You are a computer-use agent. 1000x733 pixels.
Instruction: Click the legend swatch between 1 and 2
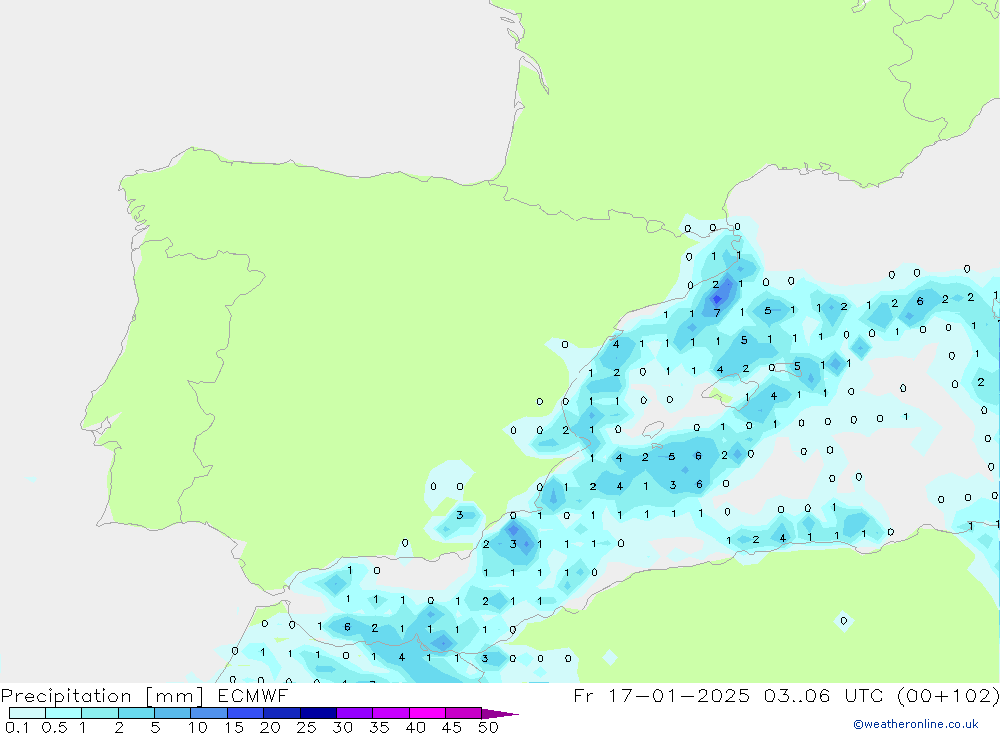[100, 713]
